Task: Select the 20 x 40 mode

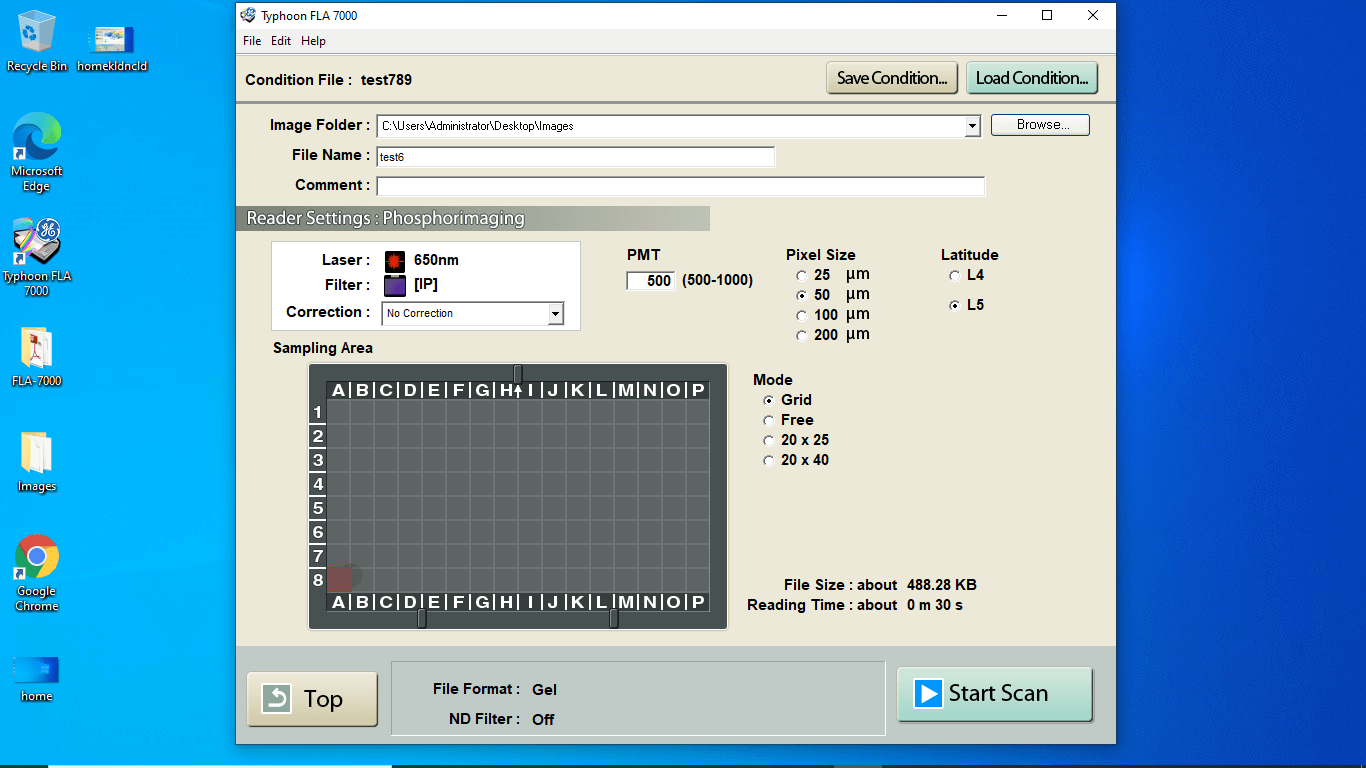Action: pyautogui.click(x=768, y=461)
